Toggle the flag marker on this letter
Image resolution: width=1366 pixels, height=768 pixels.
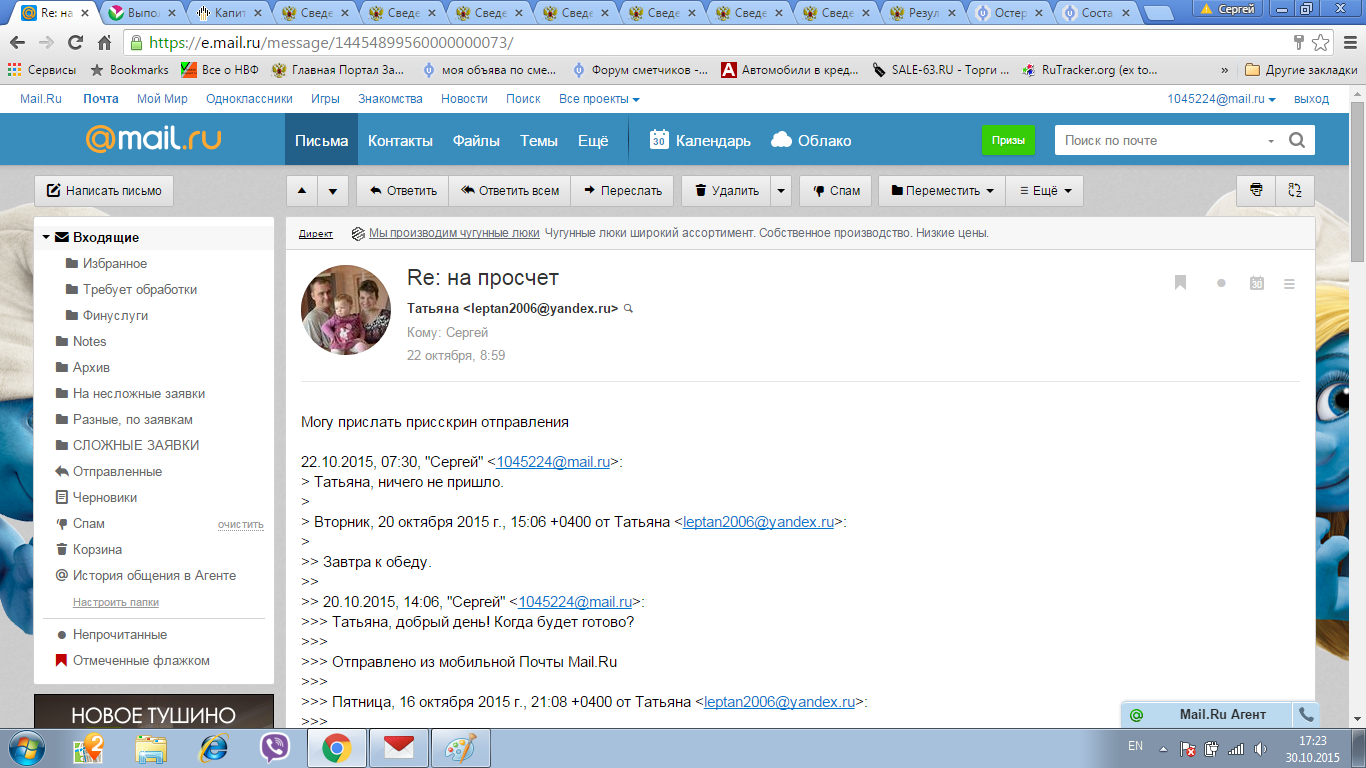(x=1180, y=284)
